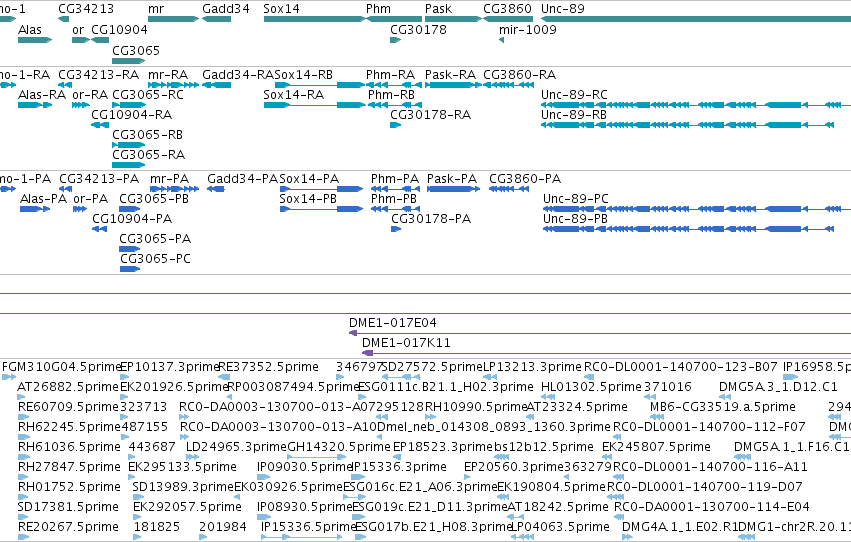
Task: Select protein CG30178-PA
Action: pyautogui.click(x=396, y=229)
